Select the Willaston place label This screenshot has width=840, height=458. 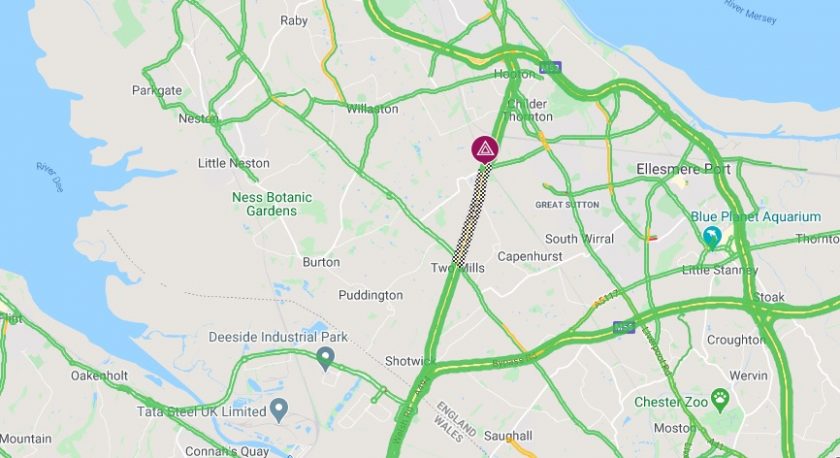coord(372,109)
